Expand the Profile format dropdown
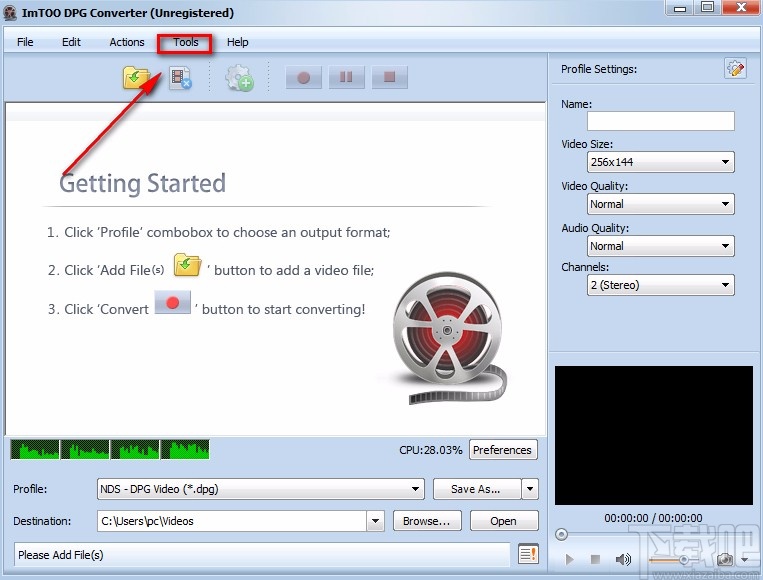 pyautogui.click(x=260, y=489)
